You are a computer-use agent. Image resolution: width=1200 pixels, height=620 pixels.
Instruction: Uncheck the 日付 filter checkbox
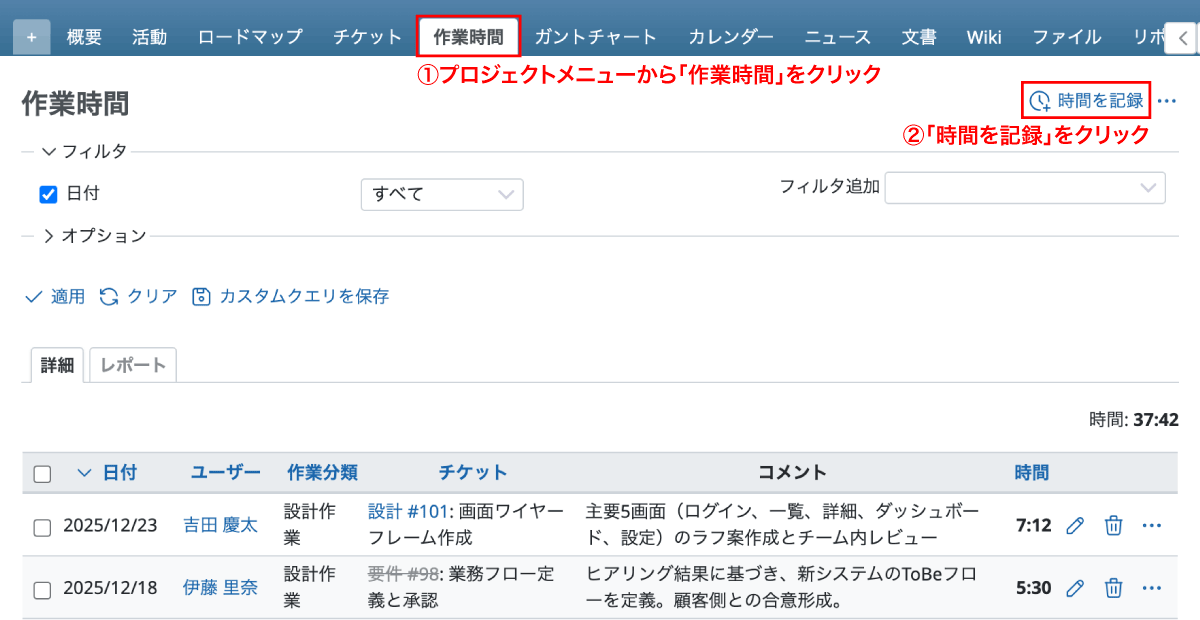pos(48,194)
